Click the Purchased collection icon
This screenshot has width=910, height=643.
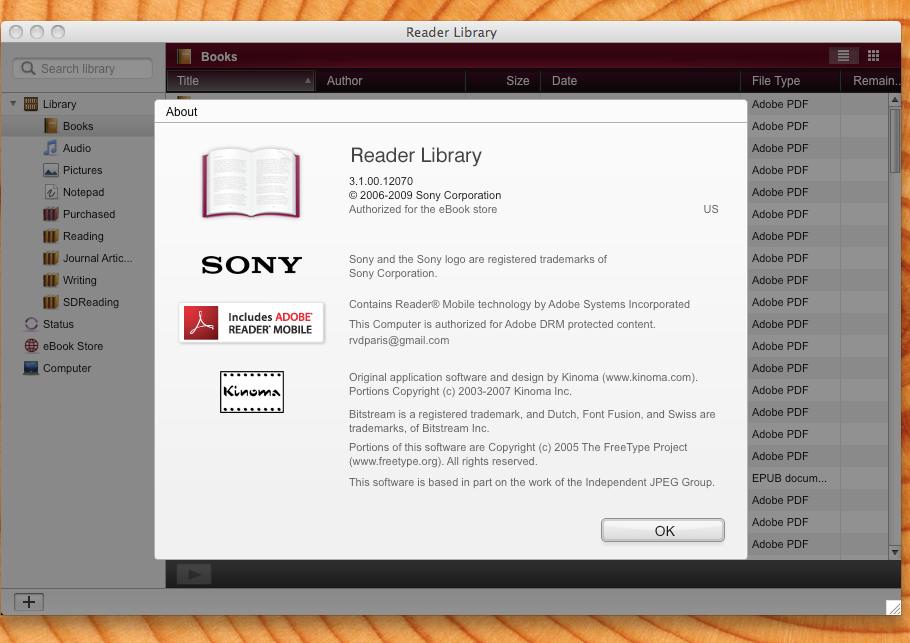click(51, 214)
